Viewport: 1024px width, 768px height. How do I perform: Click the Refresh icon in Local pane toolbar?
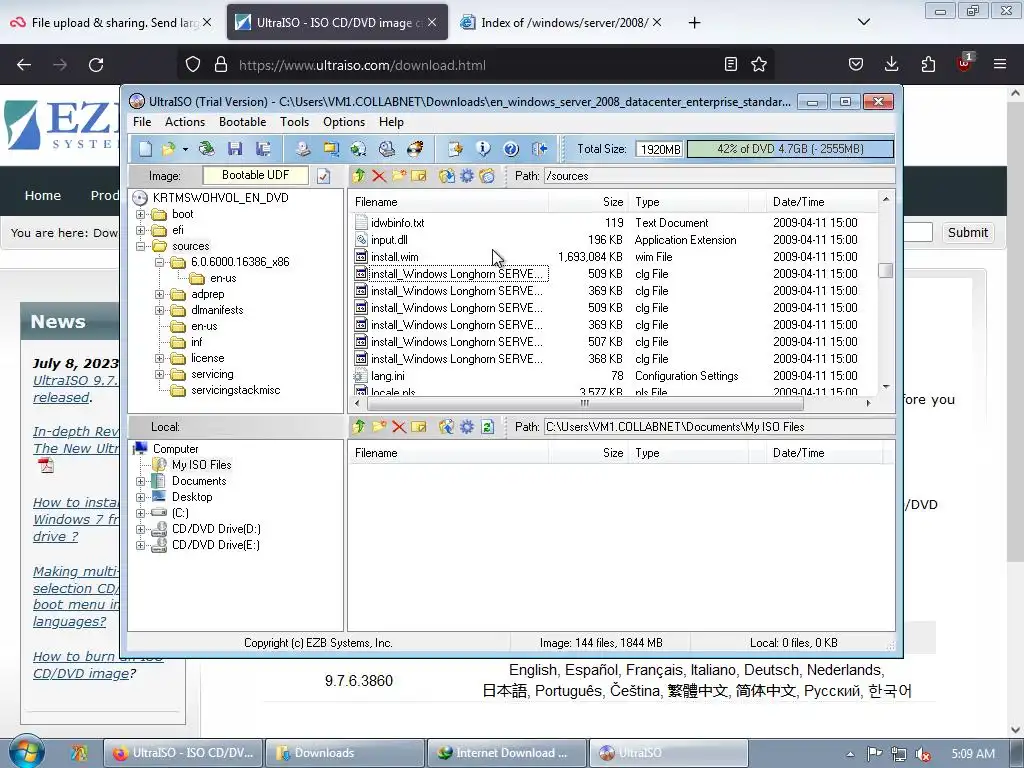[x=487, y=426]
